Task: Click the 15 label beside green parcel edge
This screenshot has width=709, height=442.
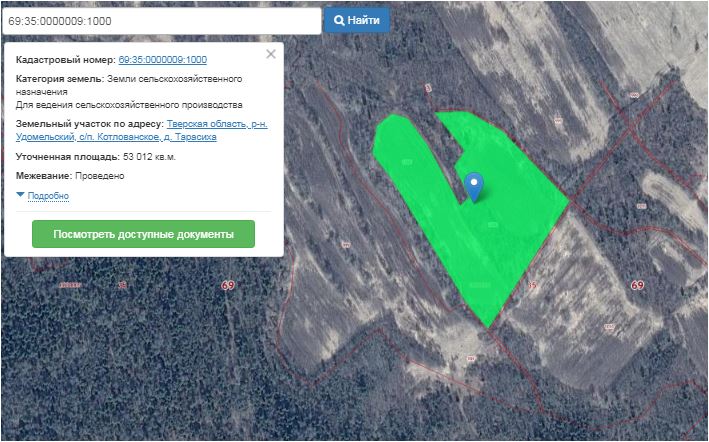Action: point(532,285)
